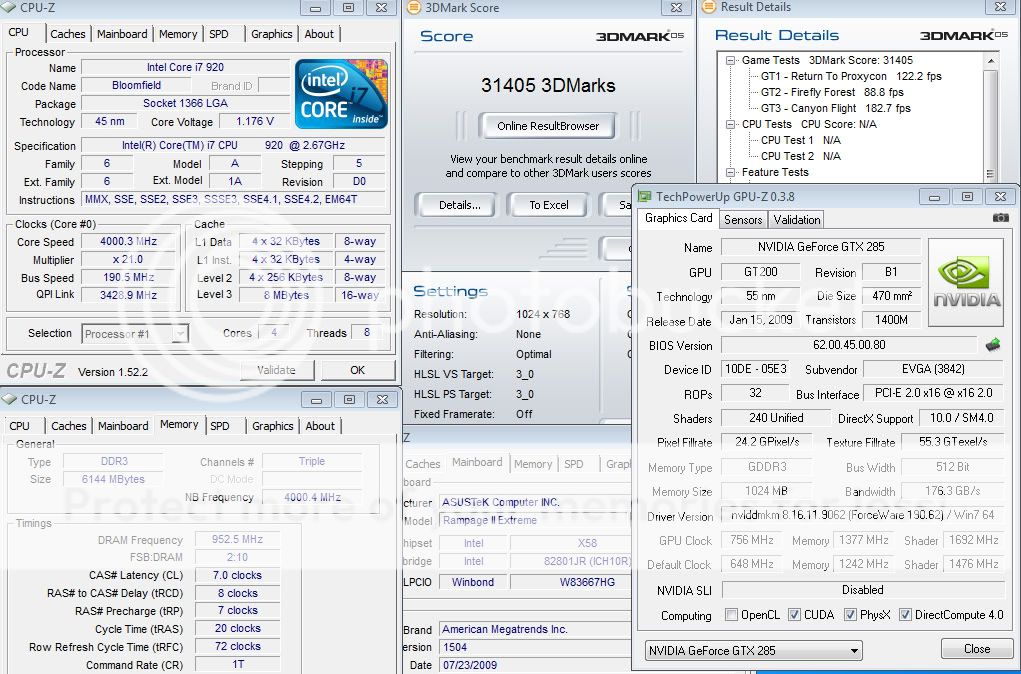Click the BIOS Version field 62.00.45.00.80
The image size is (1021, 674).
click(x=849, y=345)
